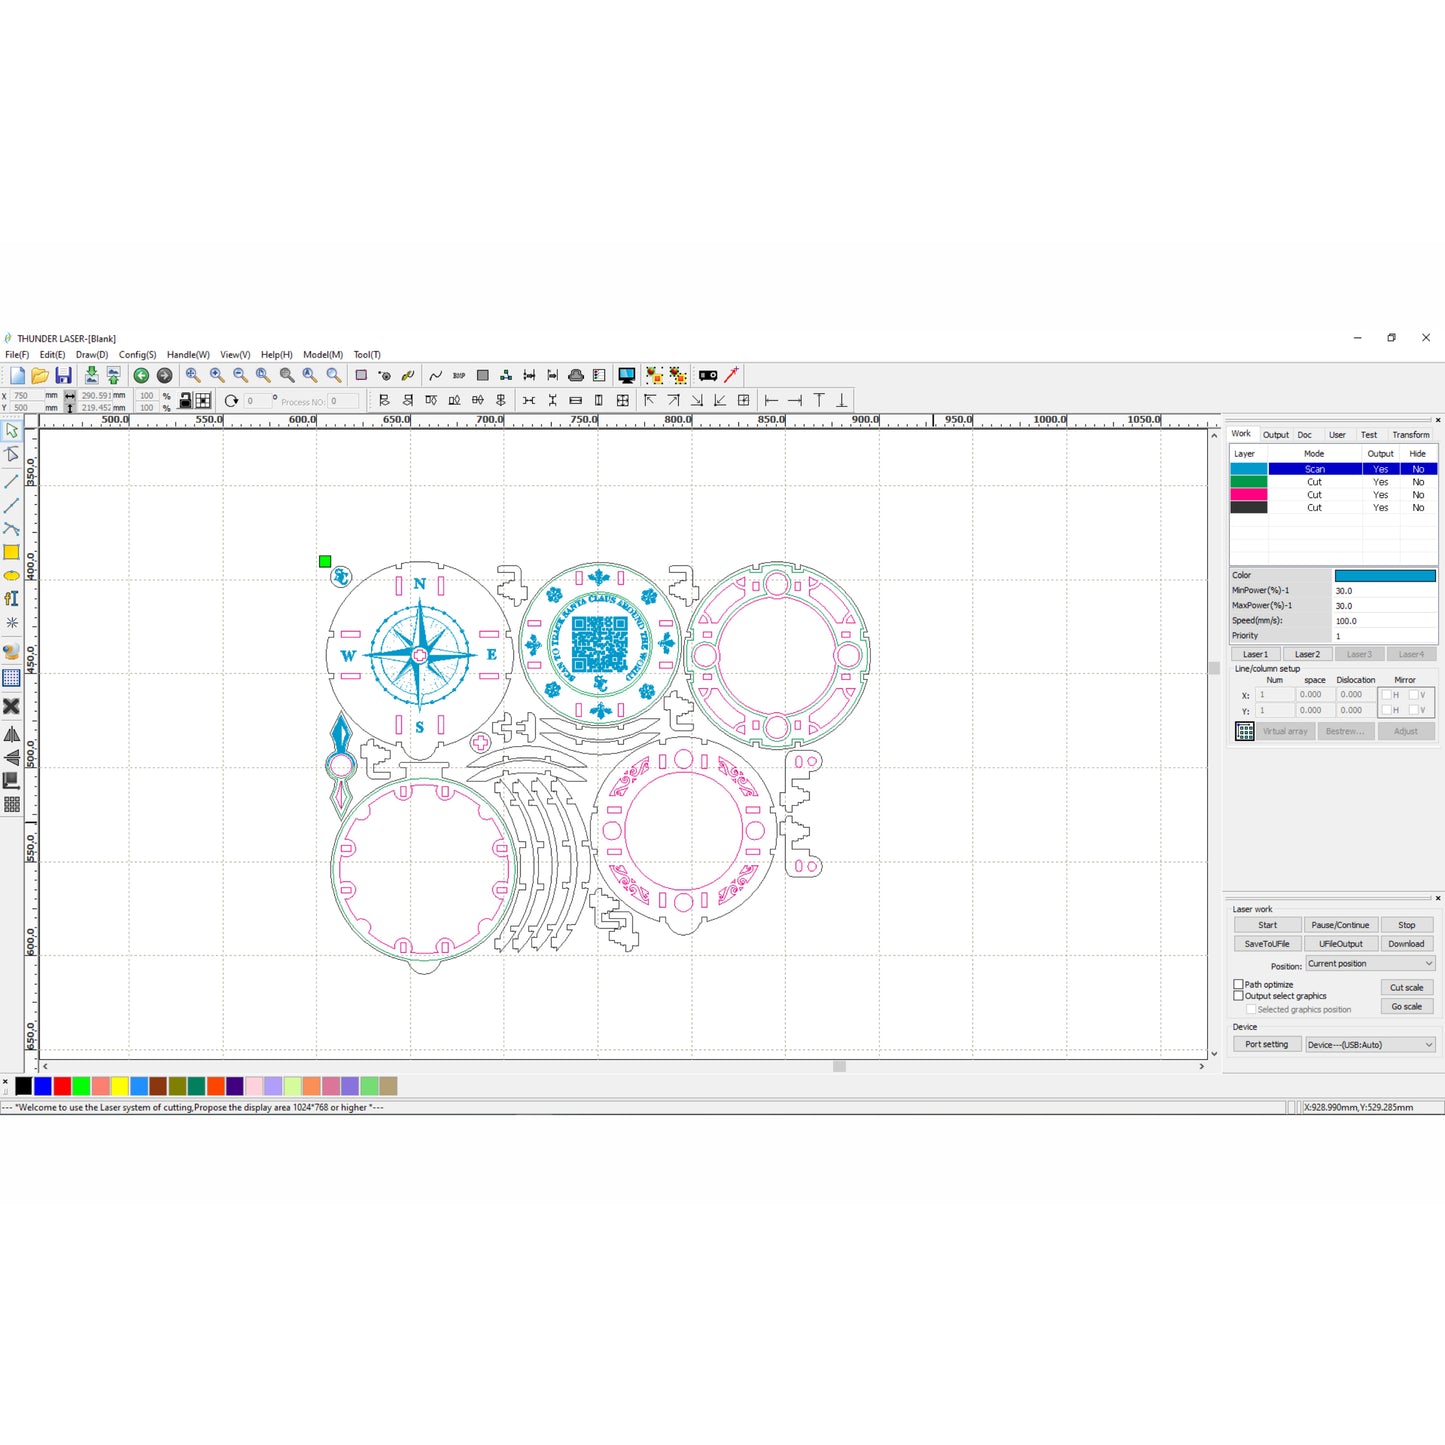Check Output select graphics option
Screen dimensions: 1445x1445
[1238, 996]
